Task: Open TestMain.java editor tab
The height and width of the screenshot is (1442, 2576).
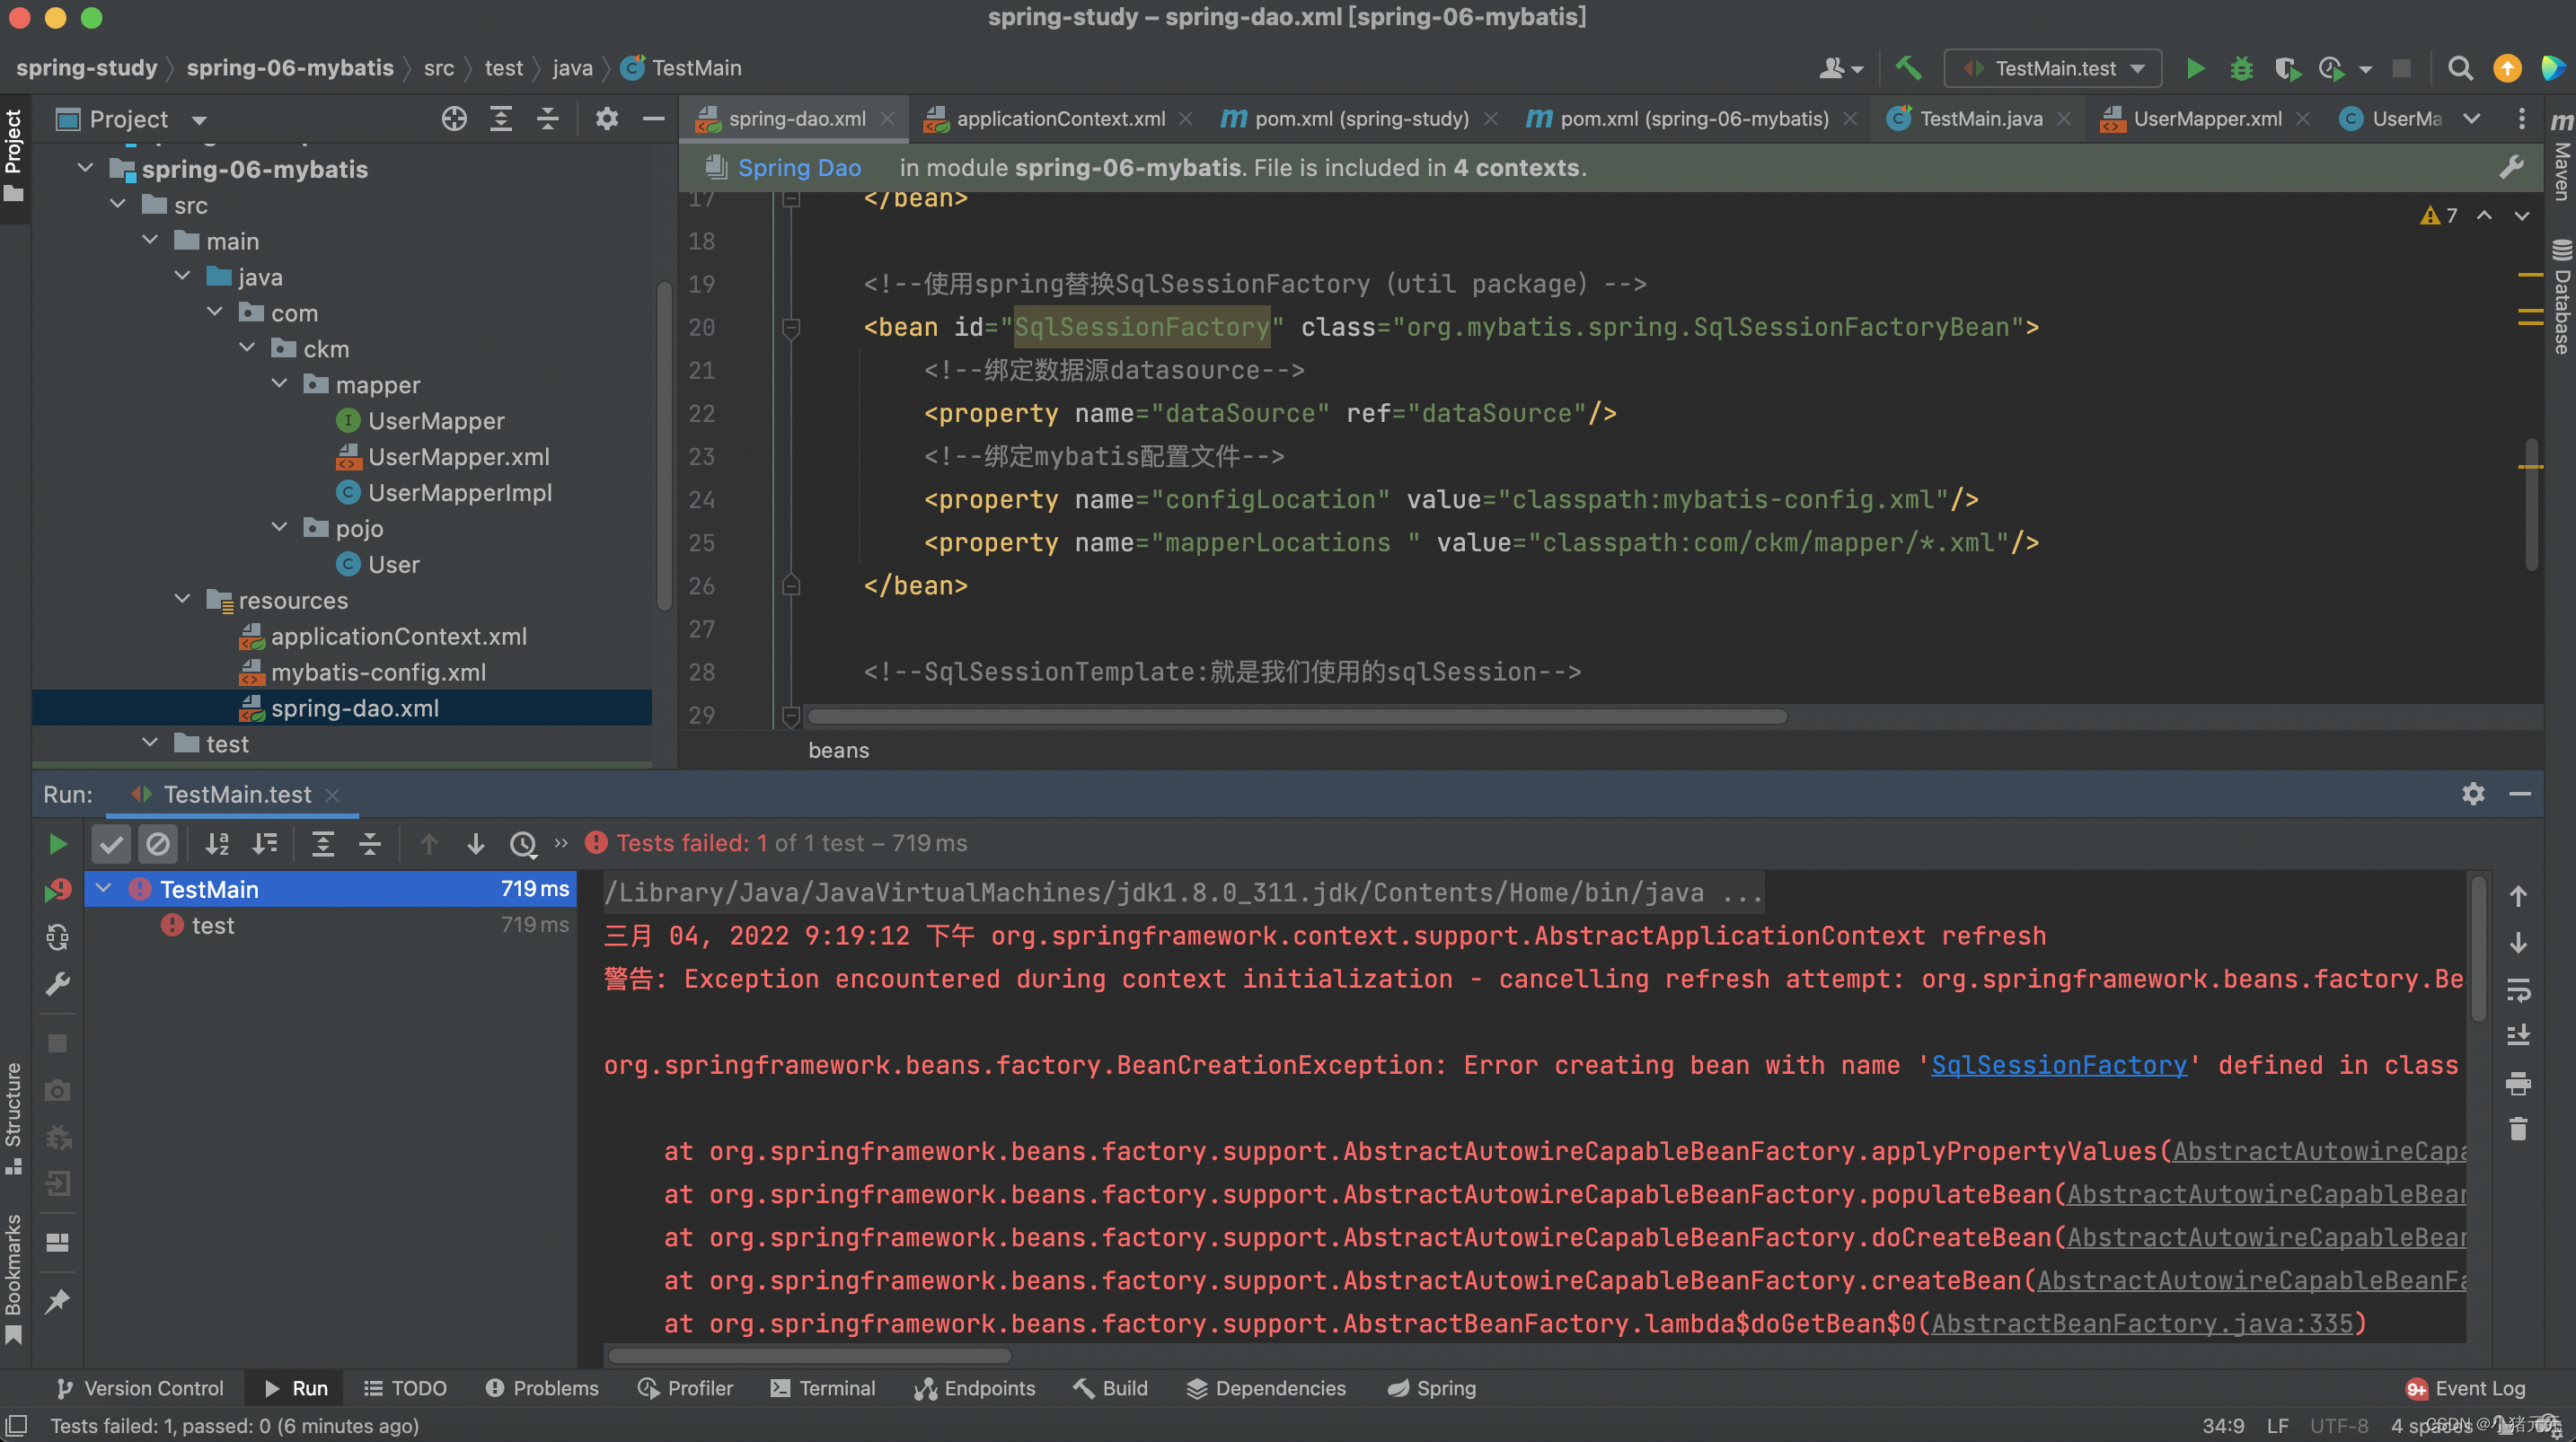Action: (x=1980, y=119)
